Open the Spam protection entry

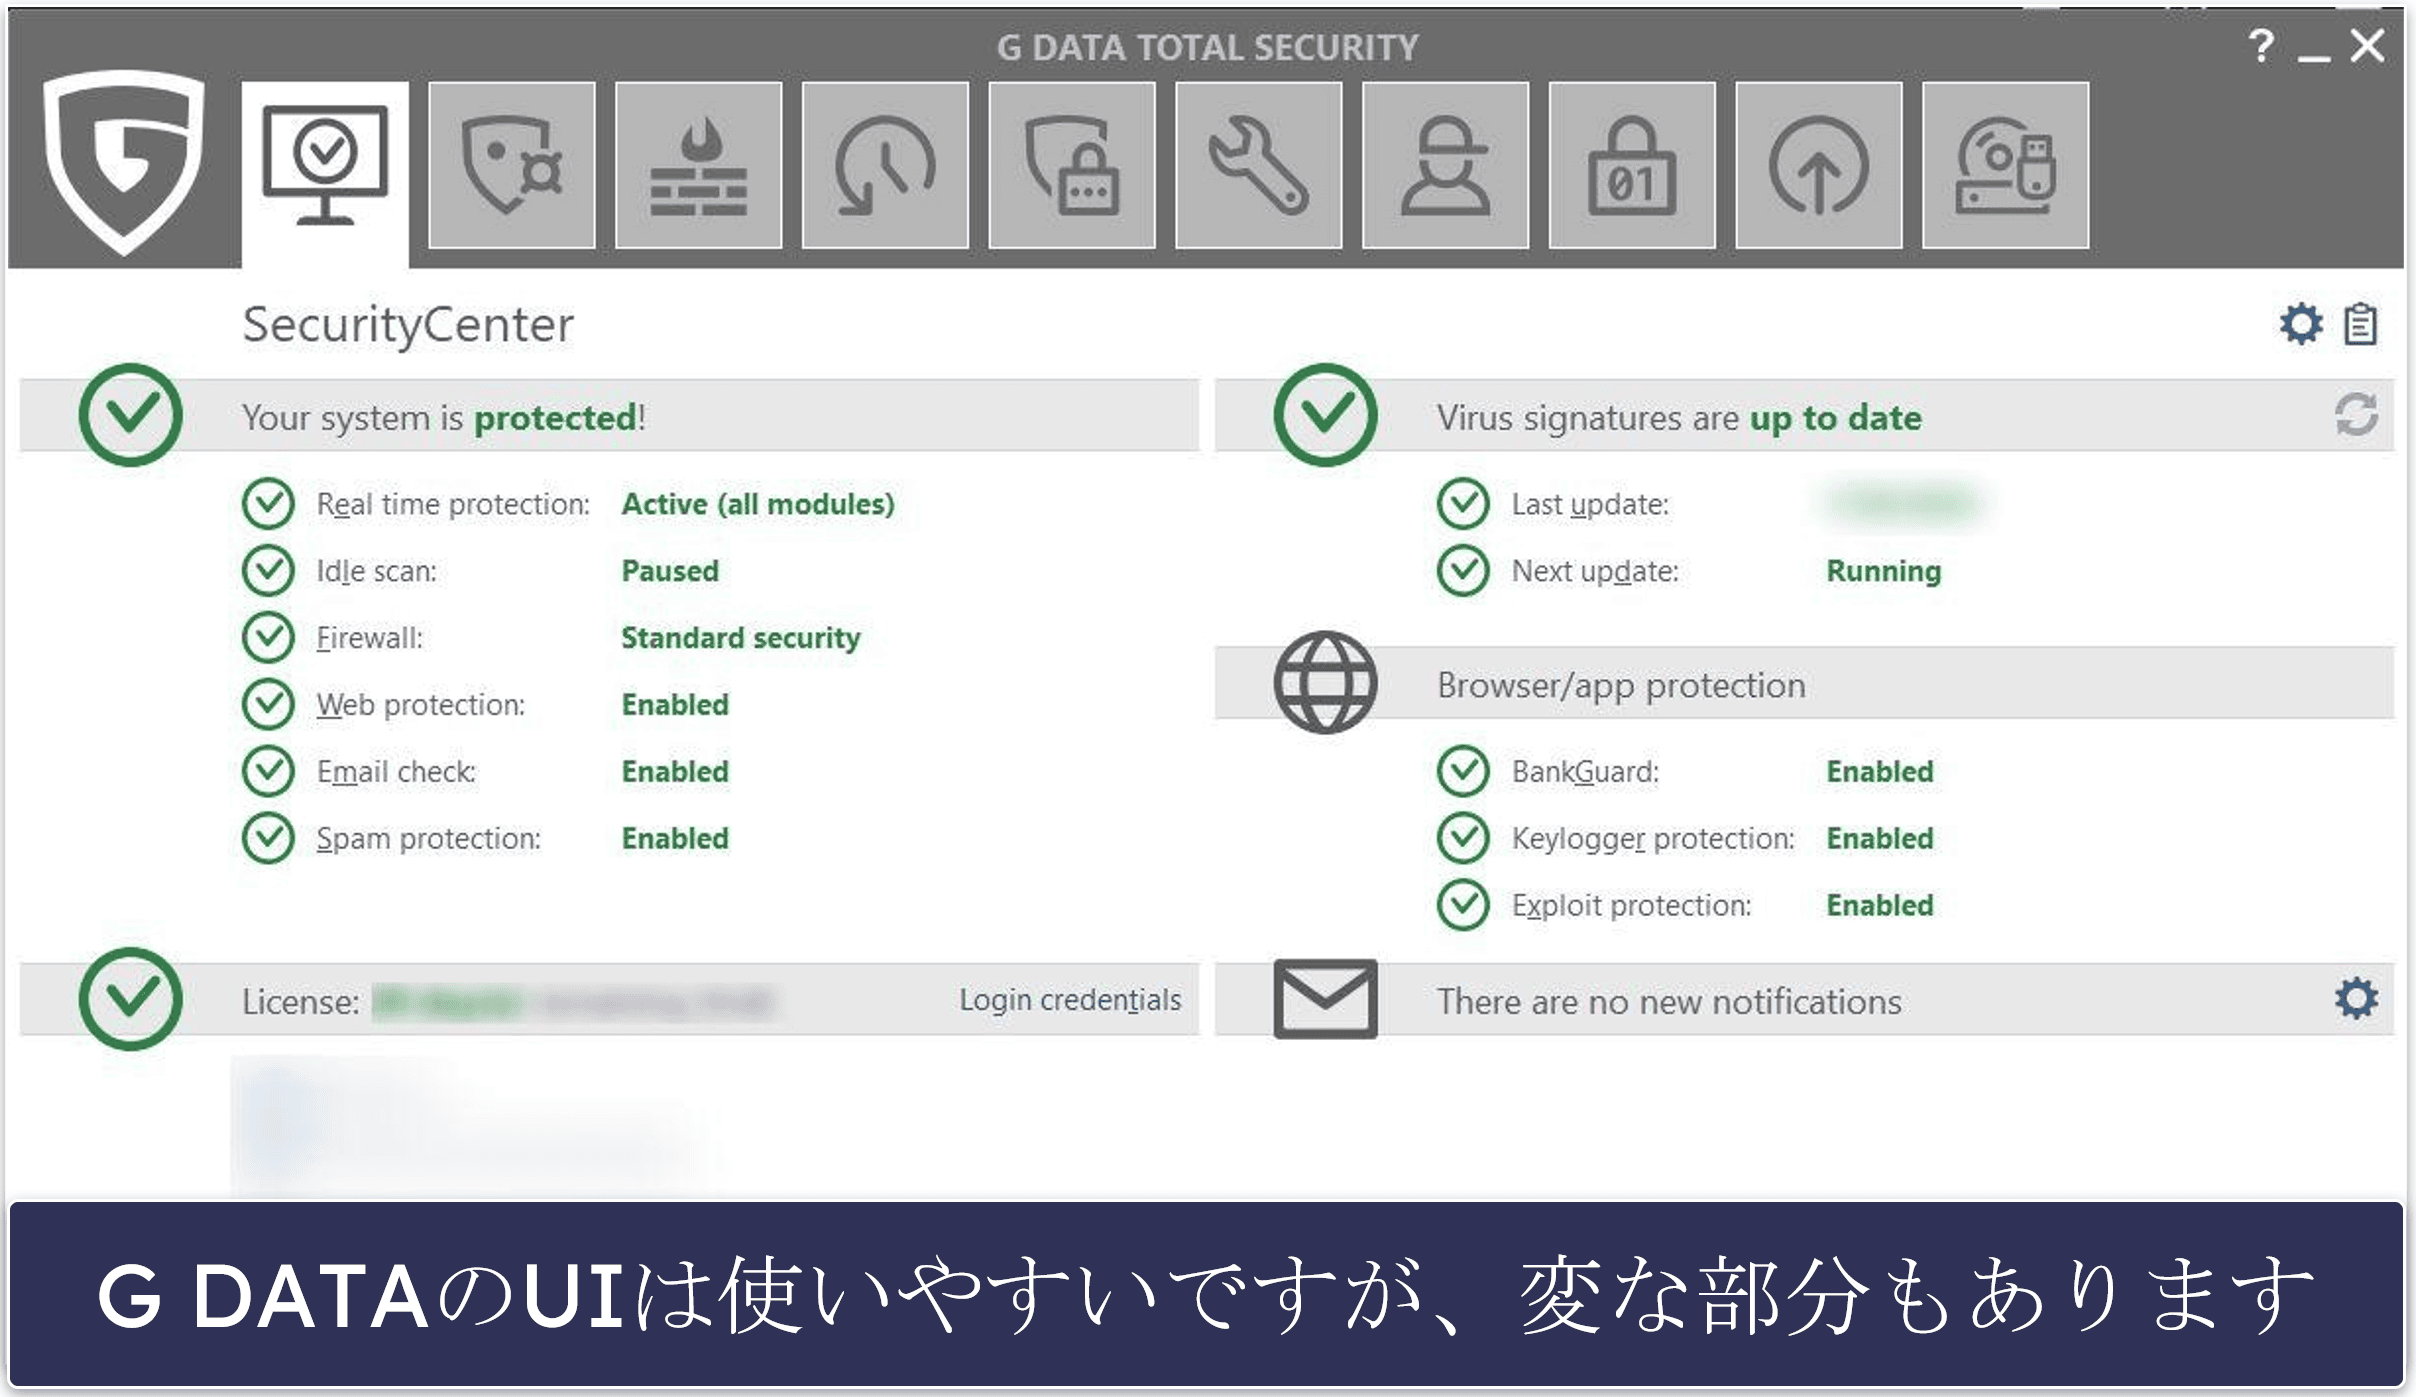(x=428, y=839)
